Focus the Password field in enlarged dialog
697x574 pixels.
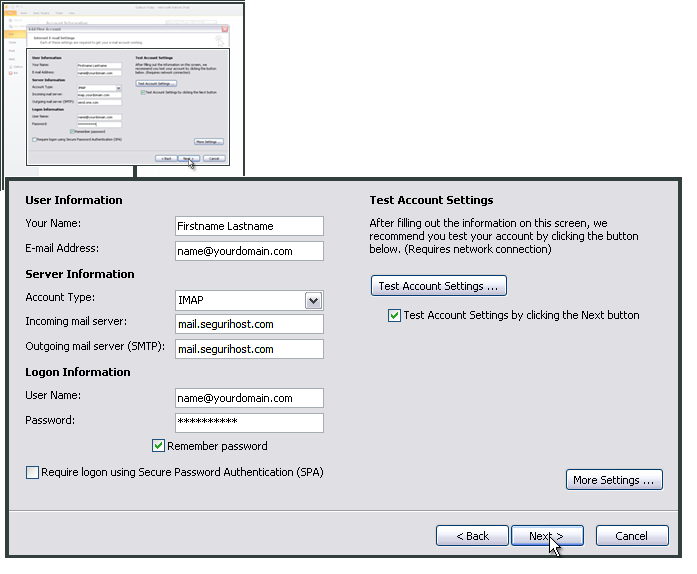coord(249,422)
